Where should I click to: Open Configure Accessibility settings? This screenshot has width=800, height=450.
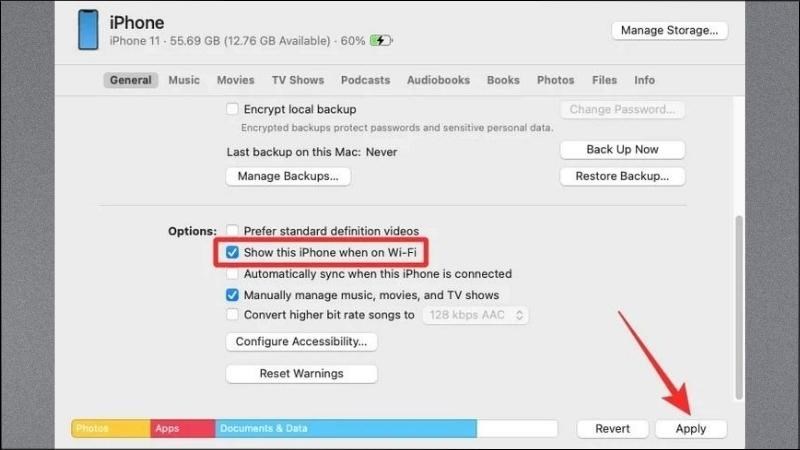[x=302, y=342]
